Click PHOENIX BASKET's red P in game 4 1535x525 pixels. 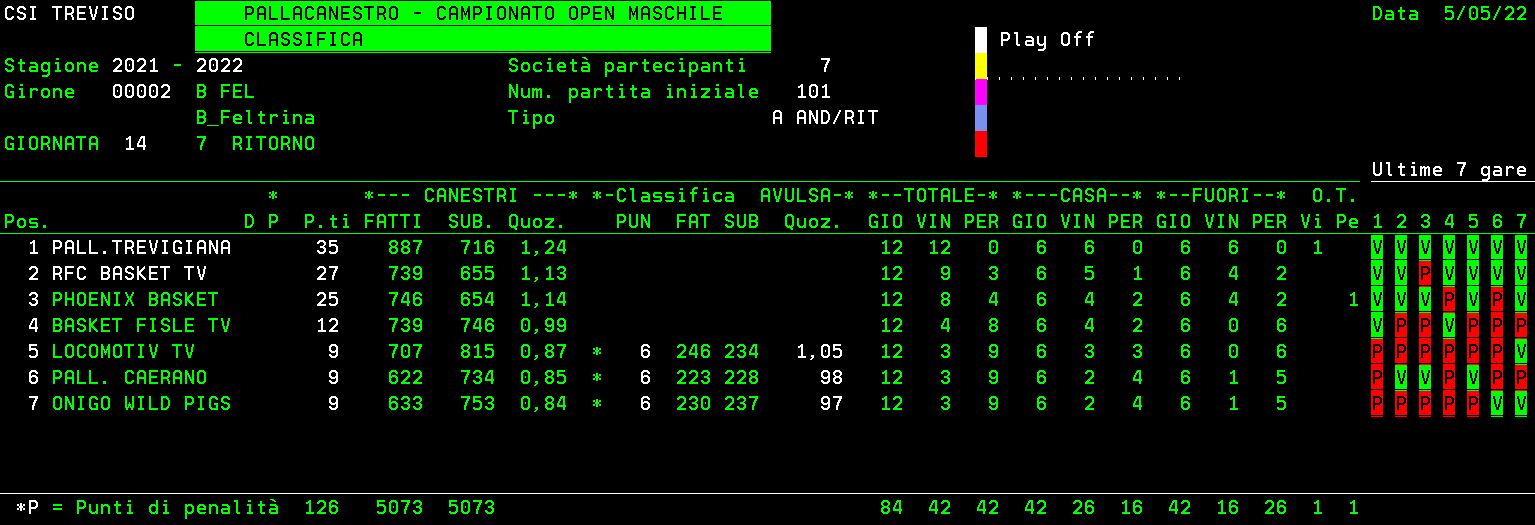[1448, 299]
